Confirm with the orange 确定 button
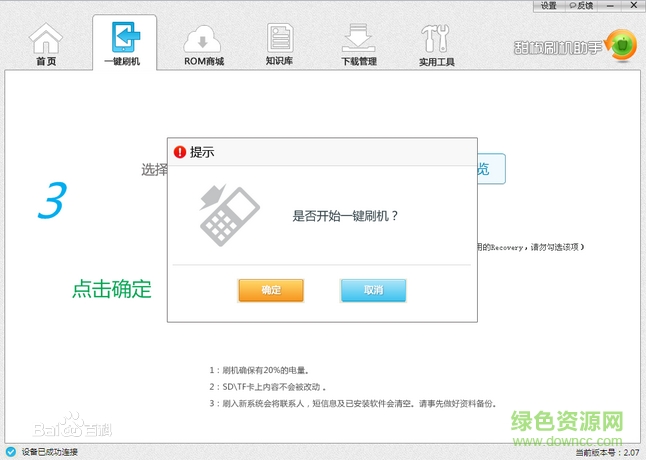Screen dimensions: 646x460 (x=271, y=290)
